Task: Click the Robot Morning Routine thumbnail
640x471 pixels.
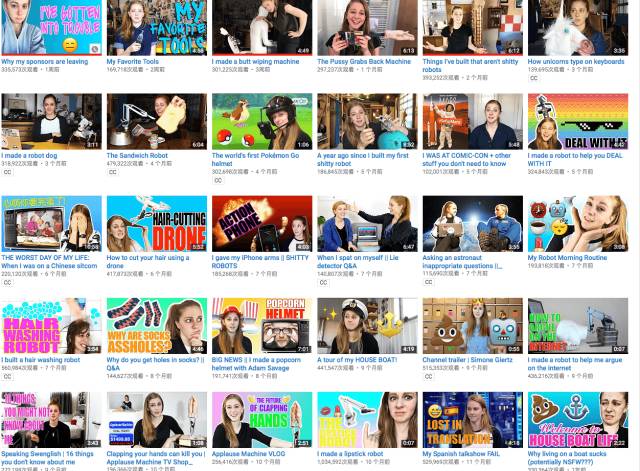Action: coord(578,224)
